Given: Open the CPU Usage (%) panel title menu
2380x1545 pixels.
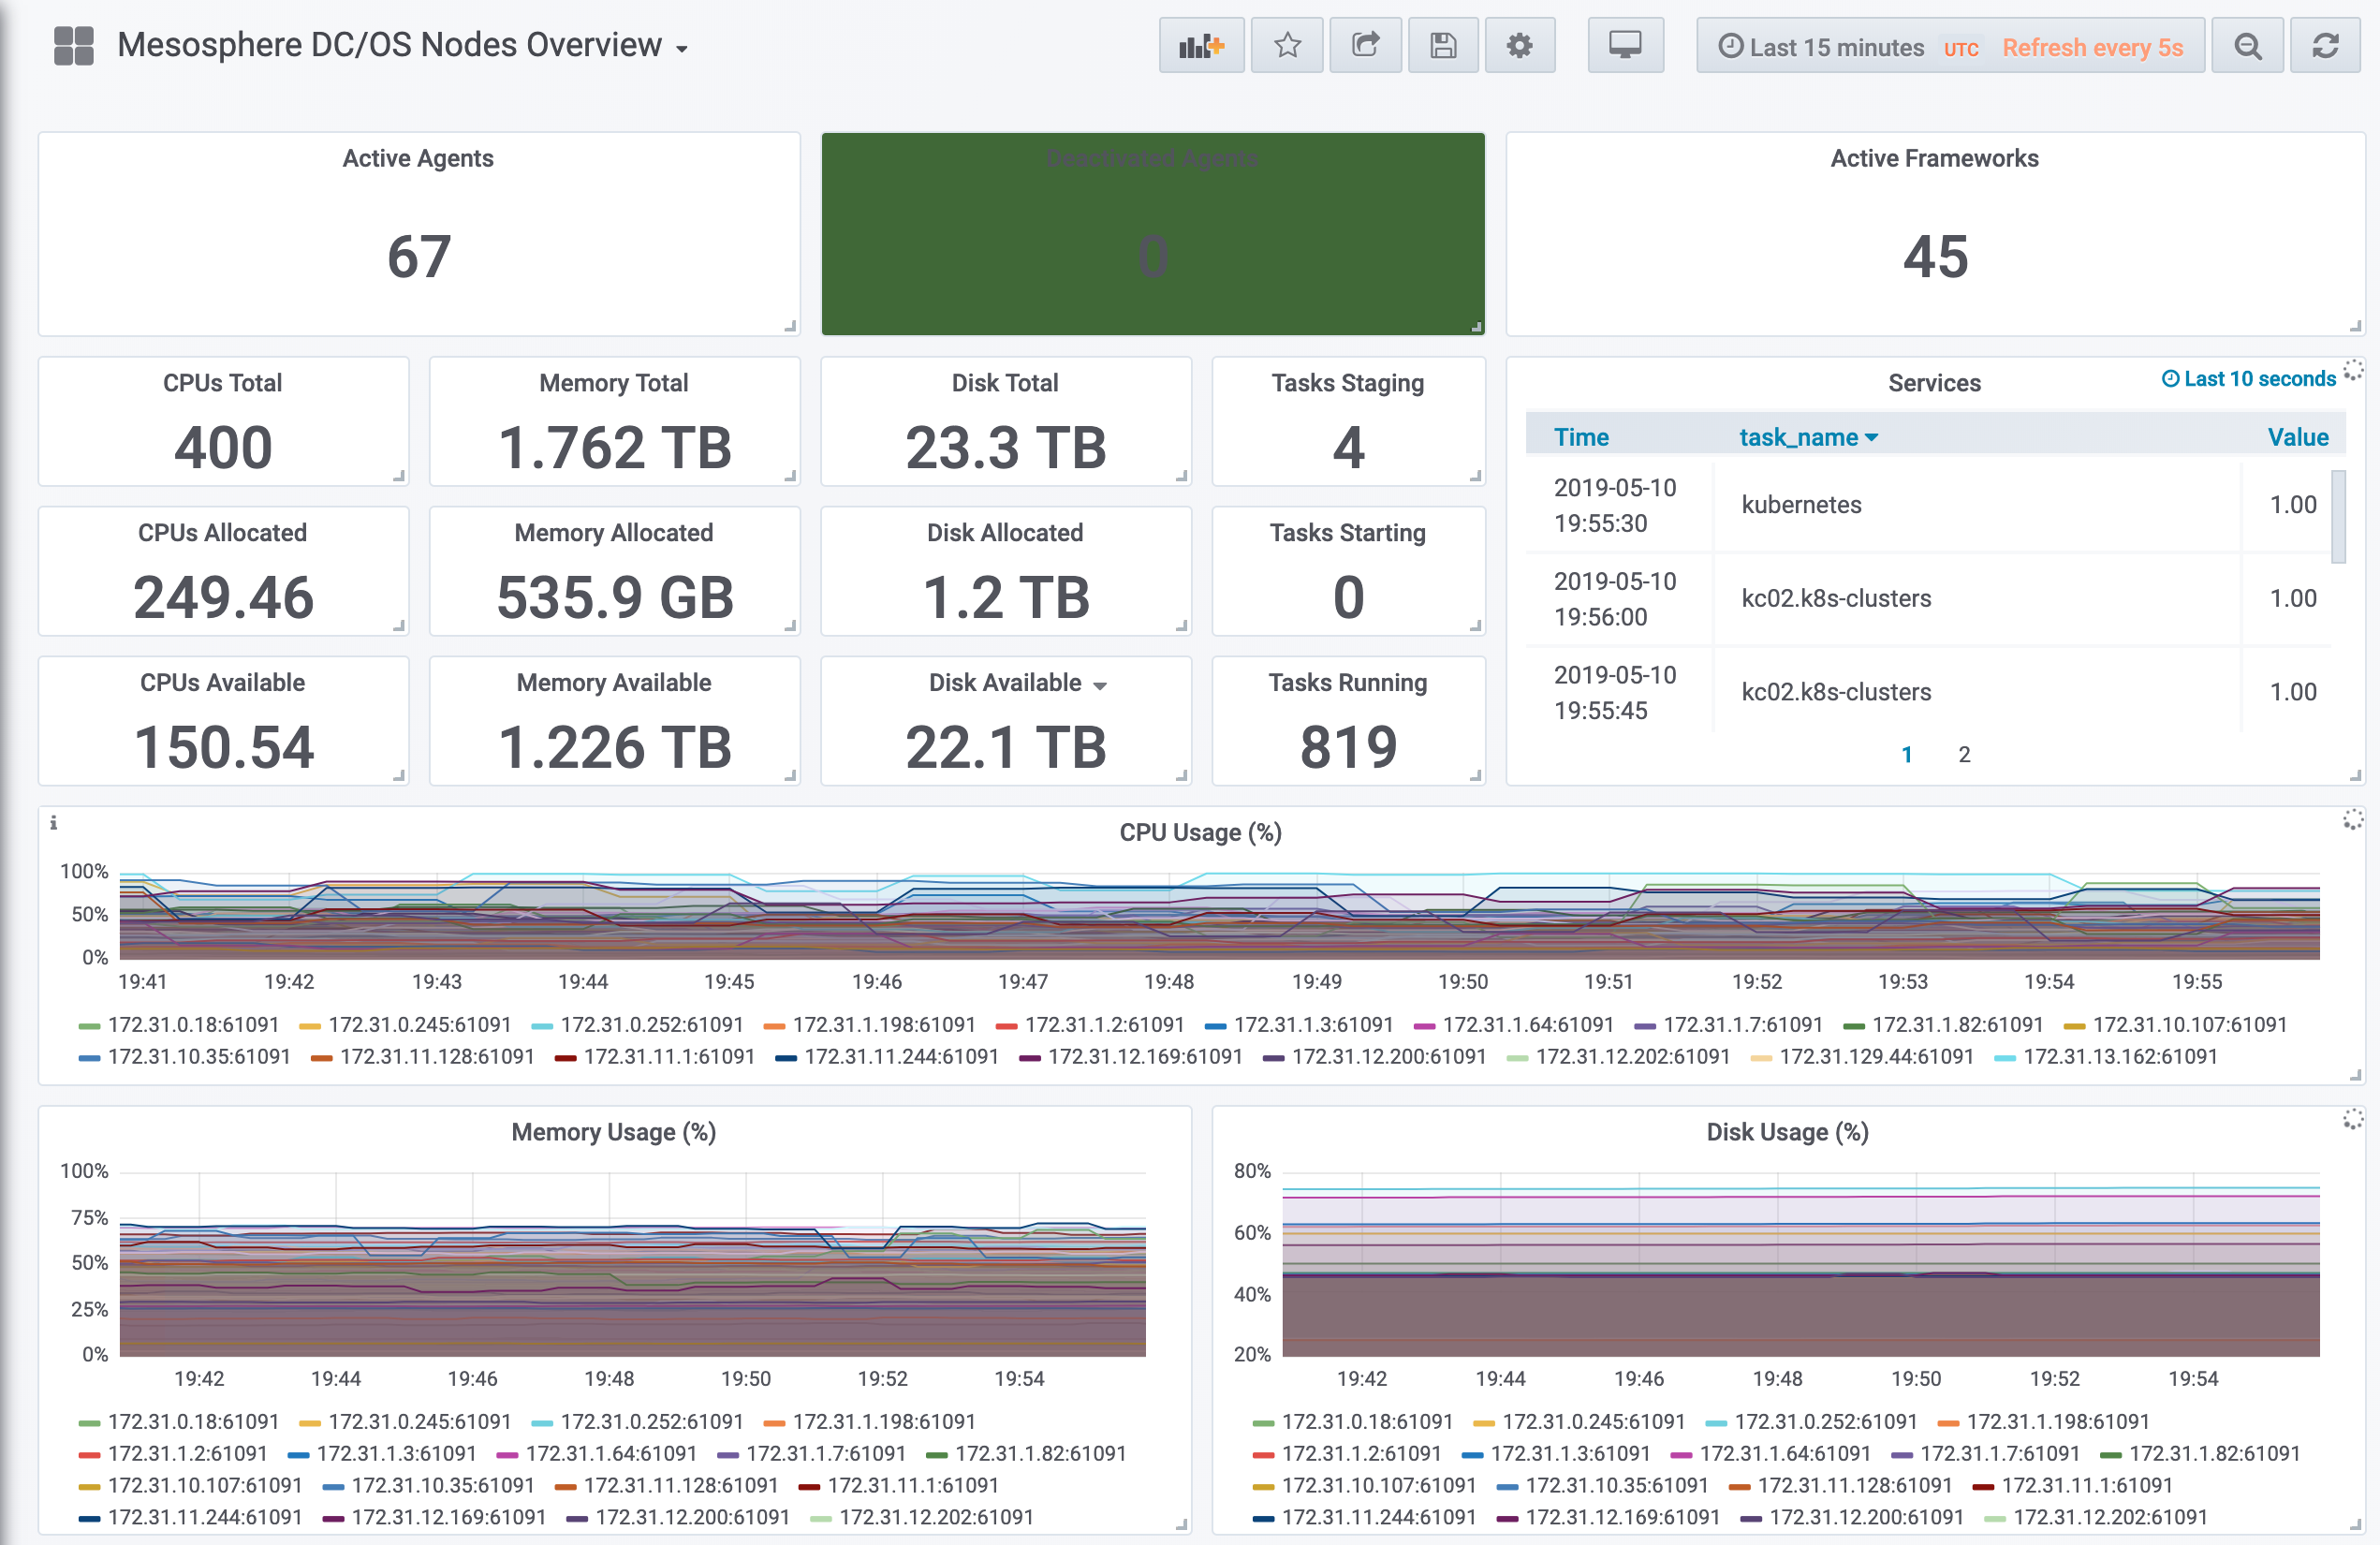Looking at the screenshot, I should click(1200, 833).
